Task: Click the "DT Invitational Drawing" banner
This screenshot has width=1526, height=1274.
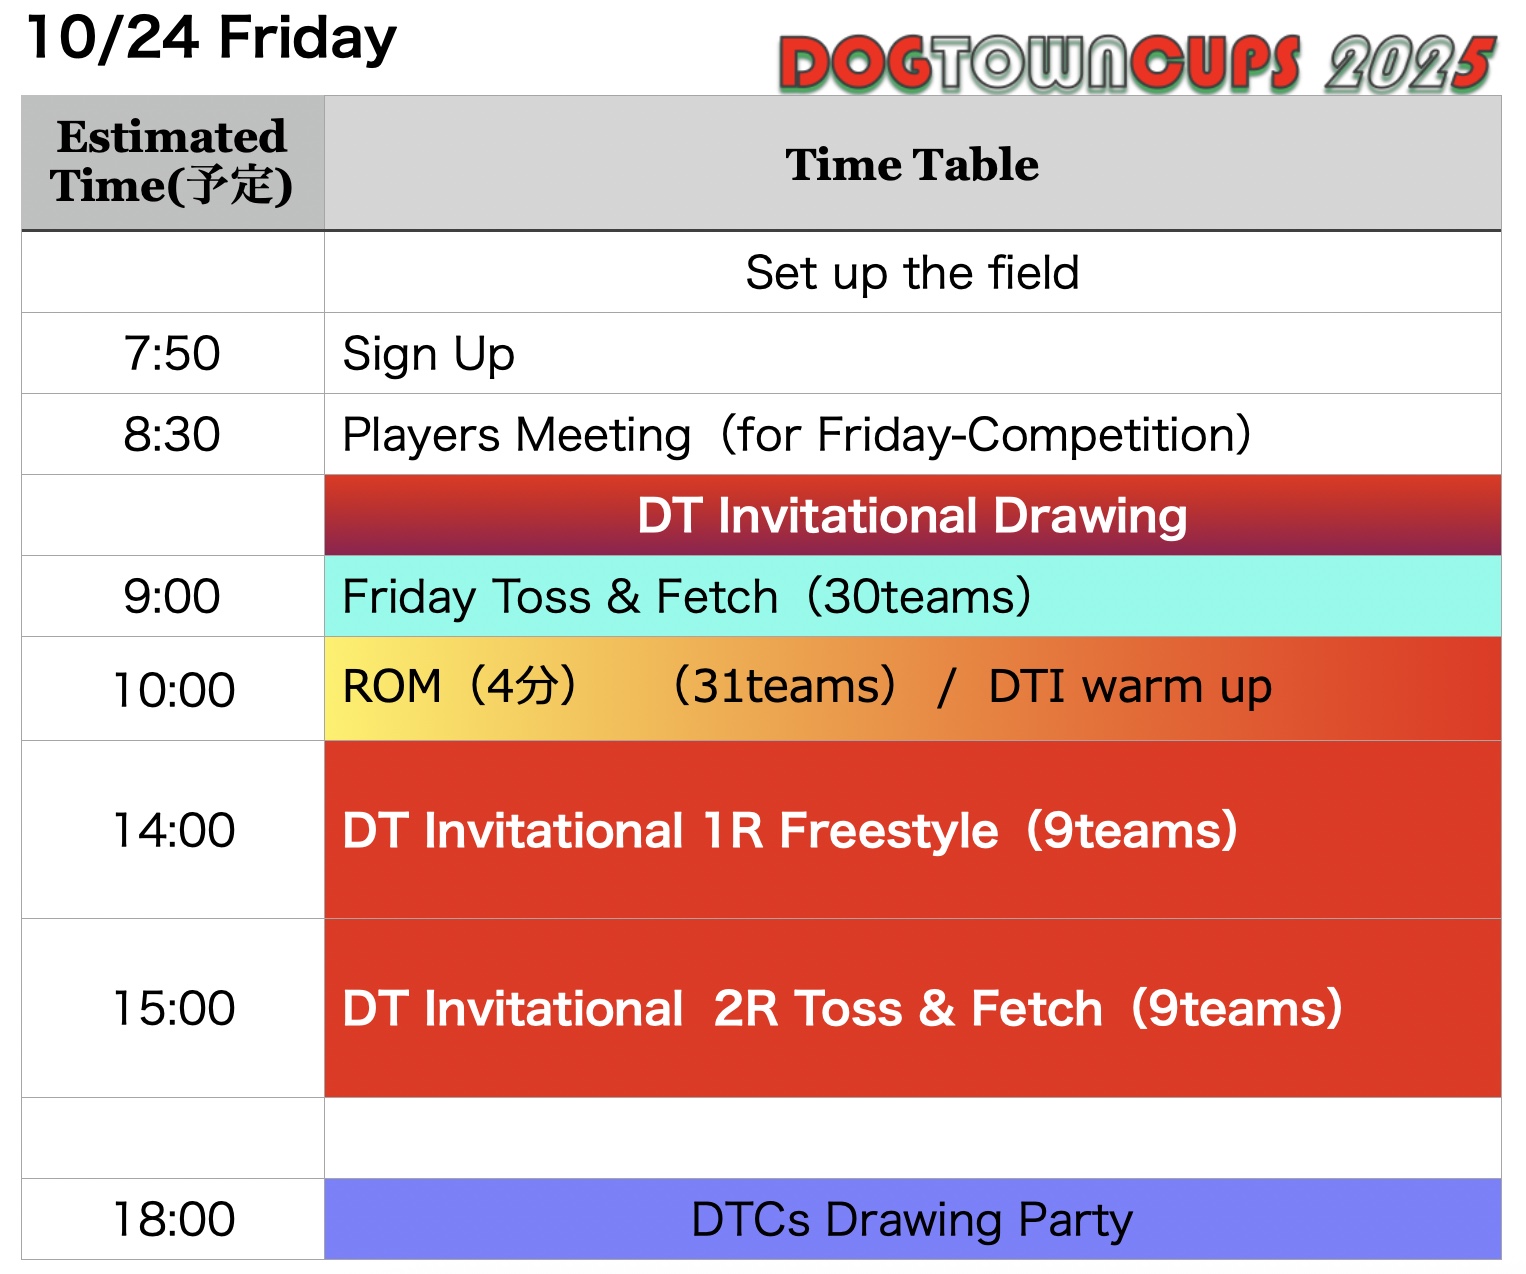Action: click(912, 516)
